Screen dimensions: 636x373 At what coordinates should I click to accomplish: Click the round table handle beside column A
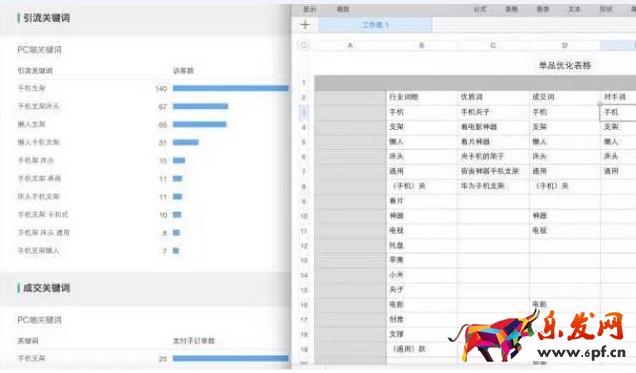pyautogui.click(x=303, y=45)
